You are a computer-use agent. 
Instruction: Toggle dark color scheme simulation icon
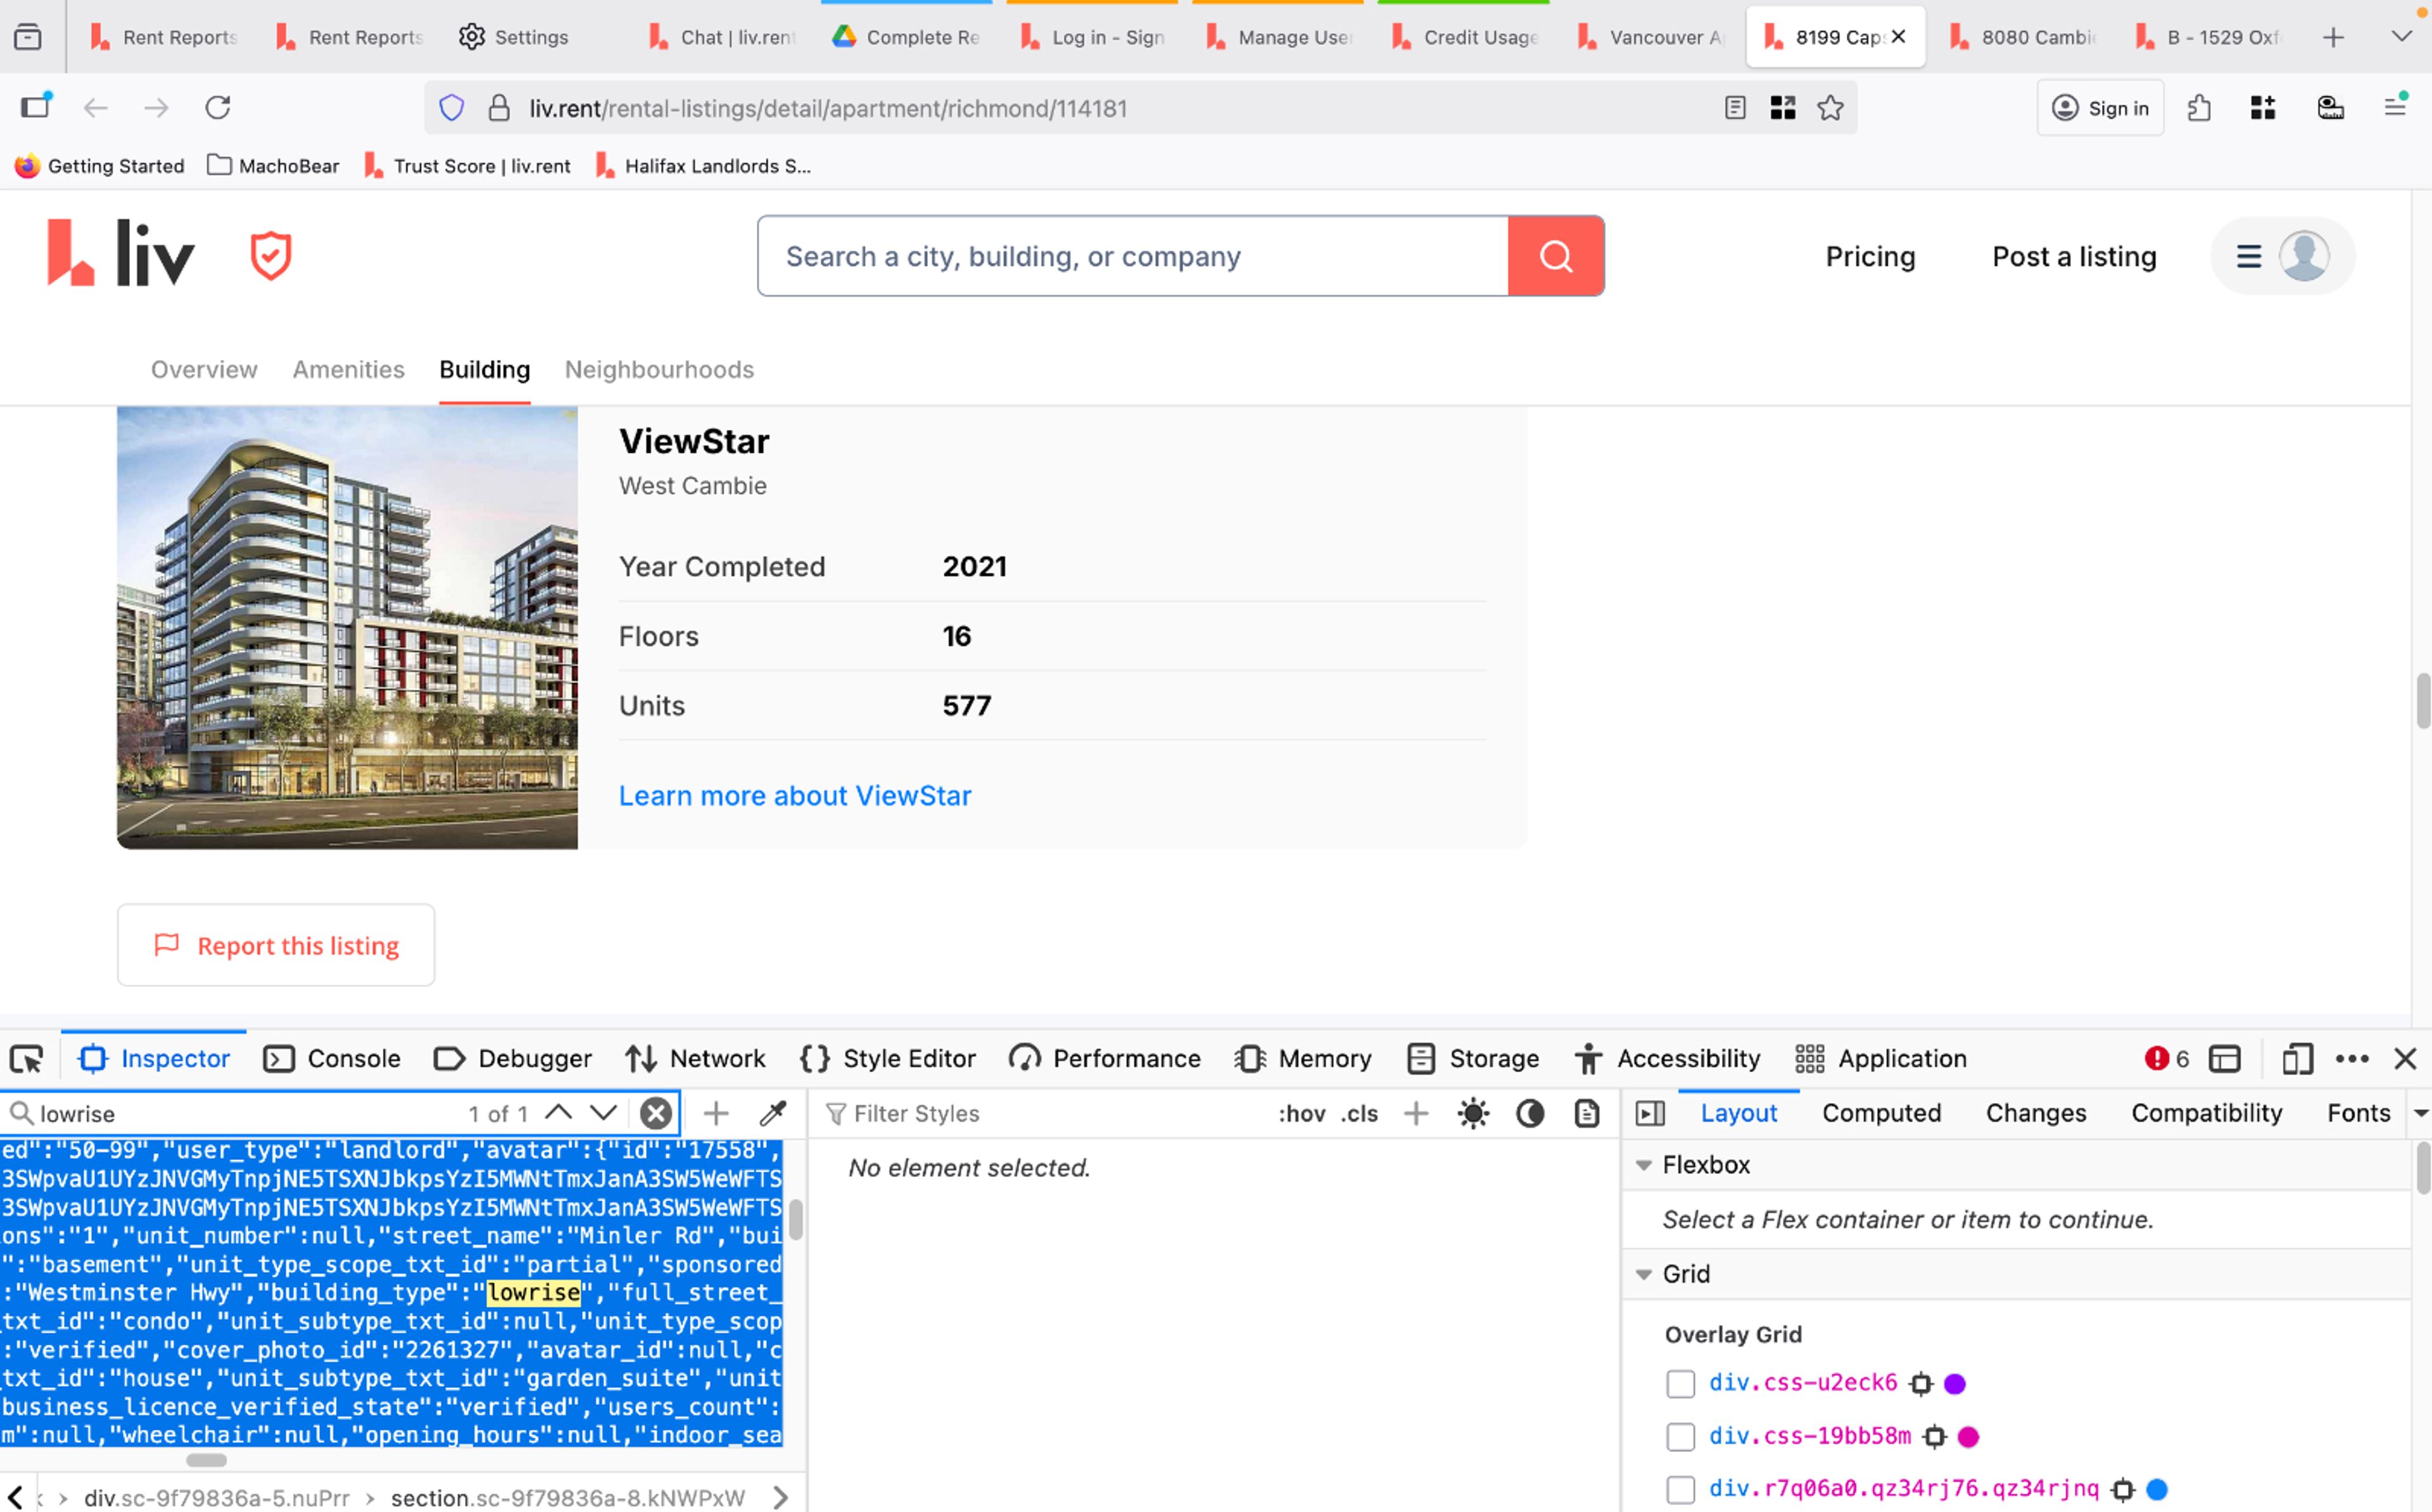pos(1530,1113)
